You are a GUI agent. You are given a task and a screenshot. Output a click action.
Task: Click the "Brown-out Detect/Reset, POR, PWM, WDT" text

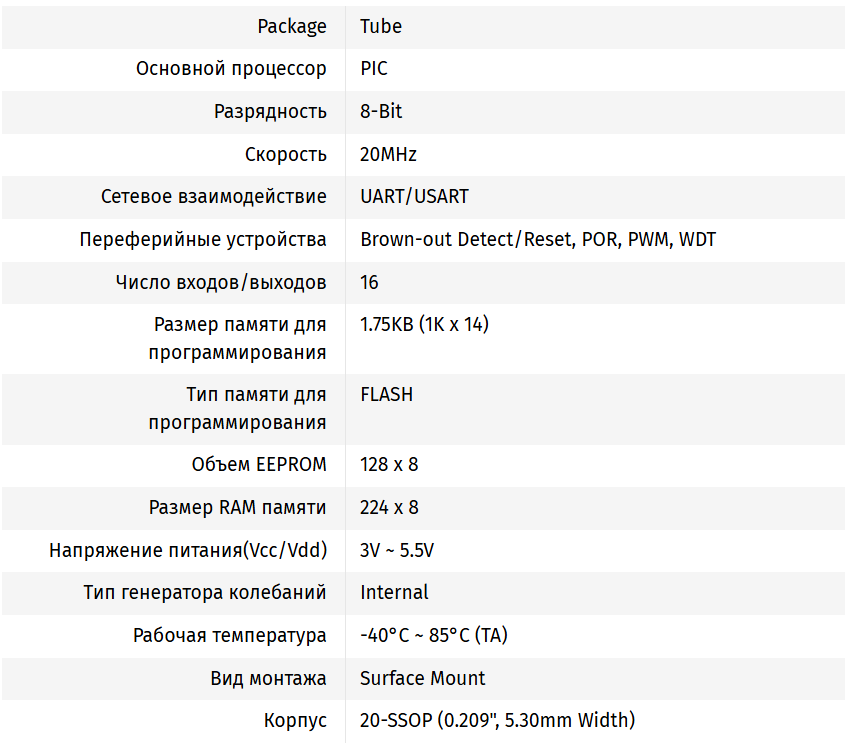pyautogui.click(x=538, y=240)
